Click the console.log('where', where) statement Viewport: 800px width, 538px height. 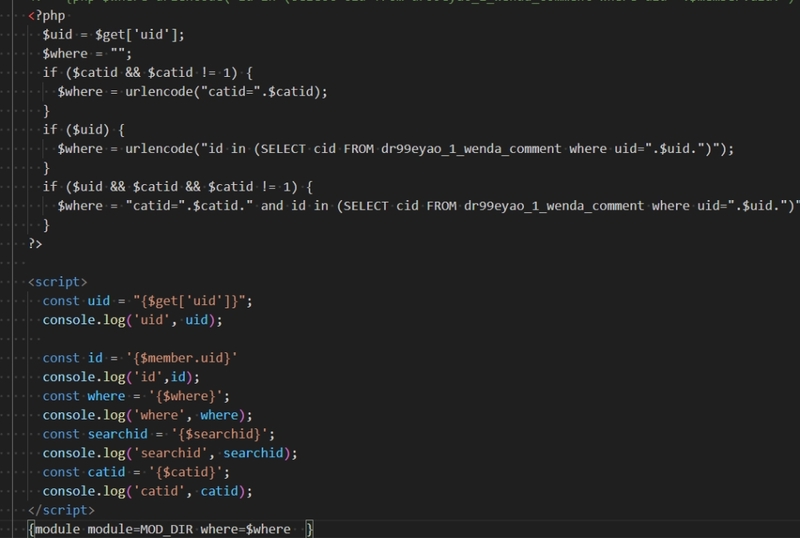(x=148, y=415)
